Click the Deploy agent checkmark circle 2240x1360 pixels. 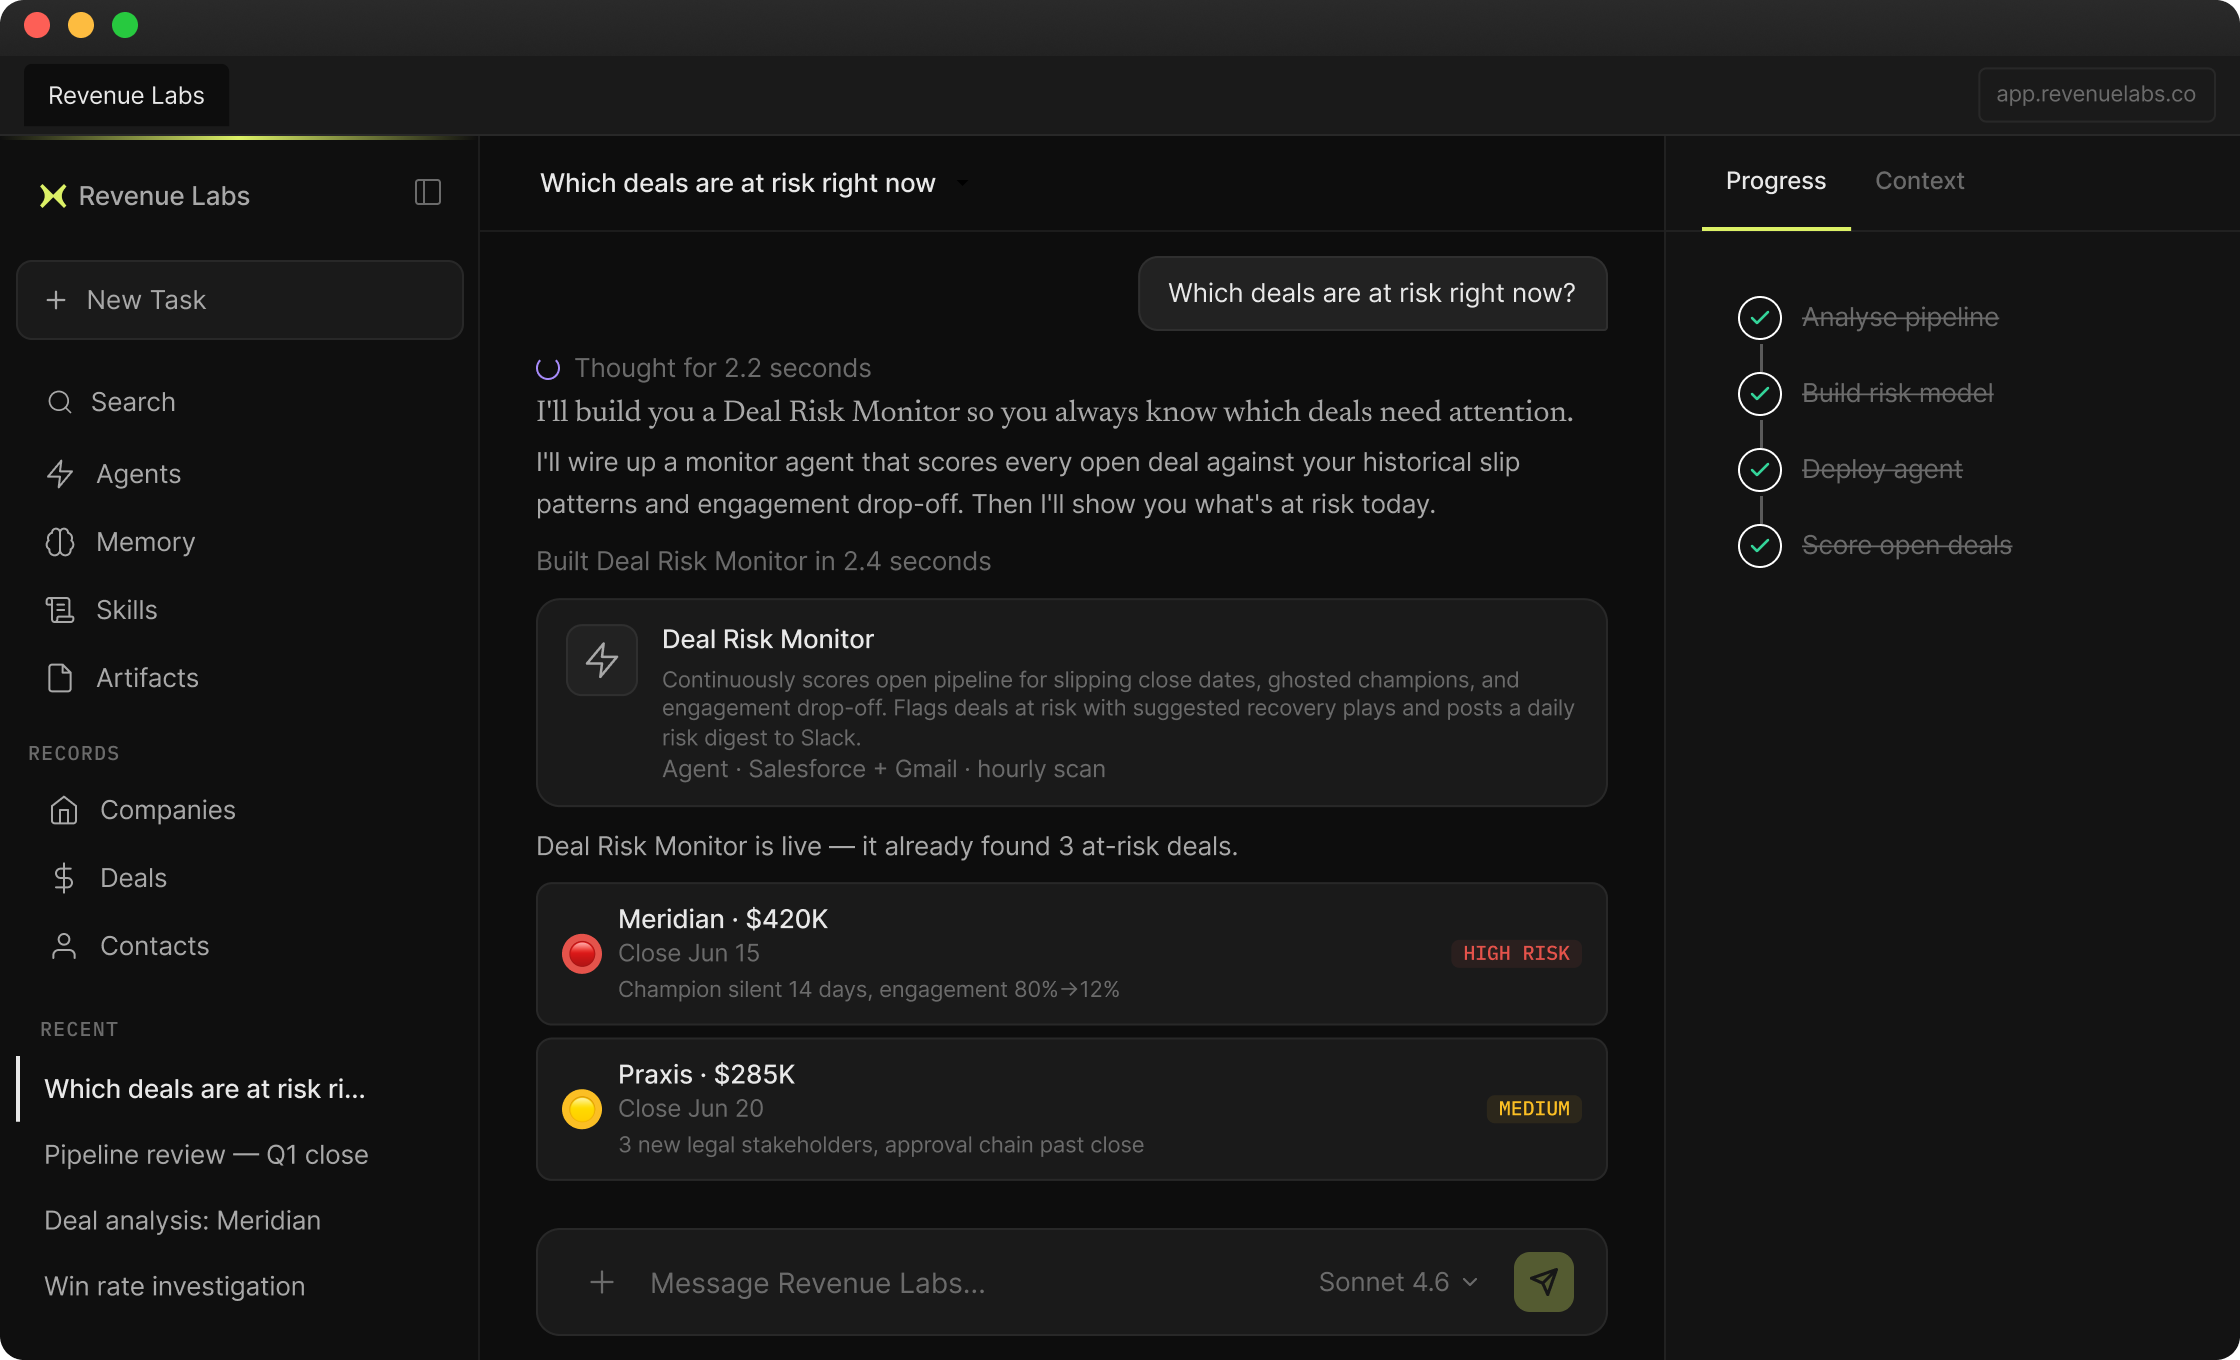(x=1760, y=470)
